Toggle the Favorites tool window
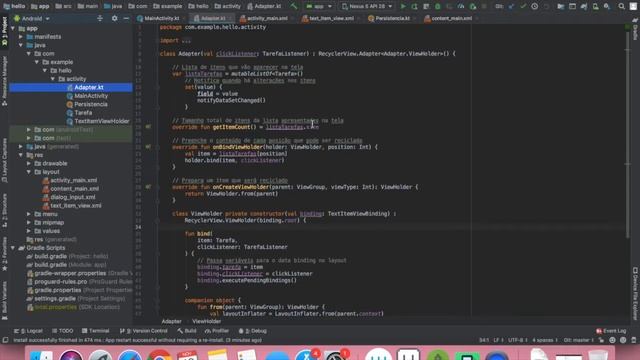Screen dimensions: 640x360 (4, 254)
